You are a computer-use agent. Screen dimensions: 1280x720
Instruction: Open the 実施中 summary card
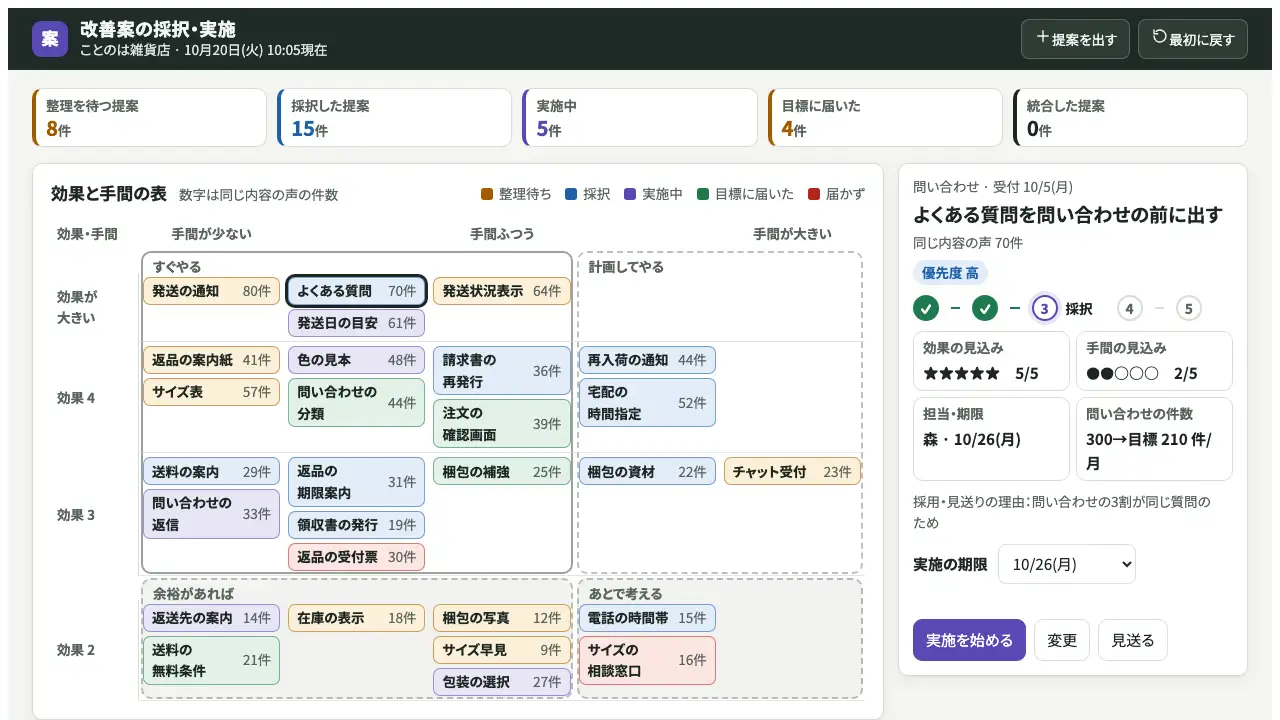click(x=640, y=117)
